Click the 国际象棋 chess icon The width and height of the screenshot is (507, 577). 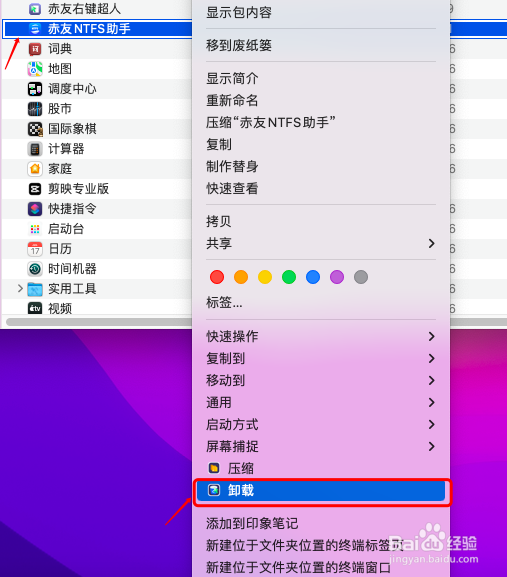35,129
